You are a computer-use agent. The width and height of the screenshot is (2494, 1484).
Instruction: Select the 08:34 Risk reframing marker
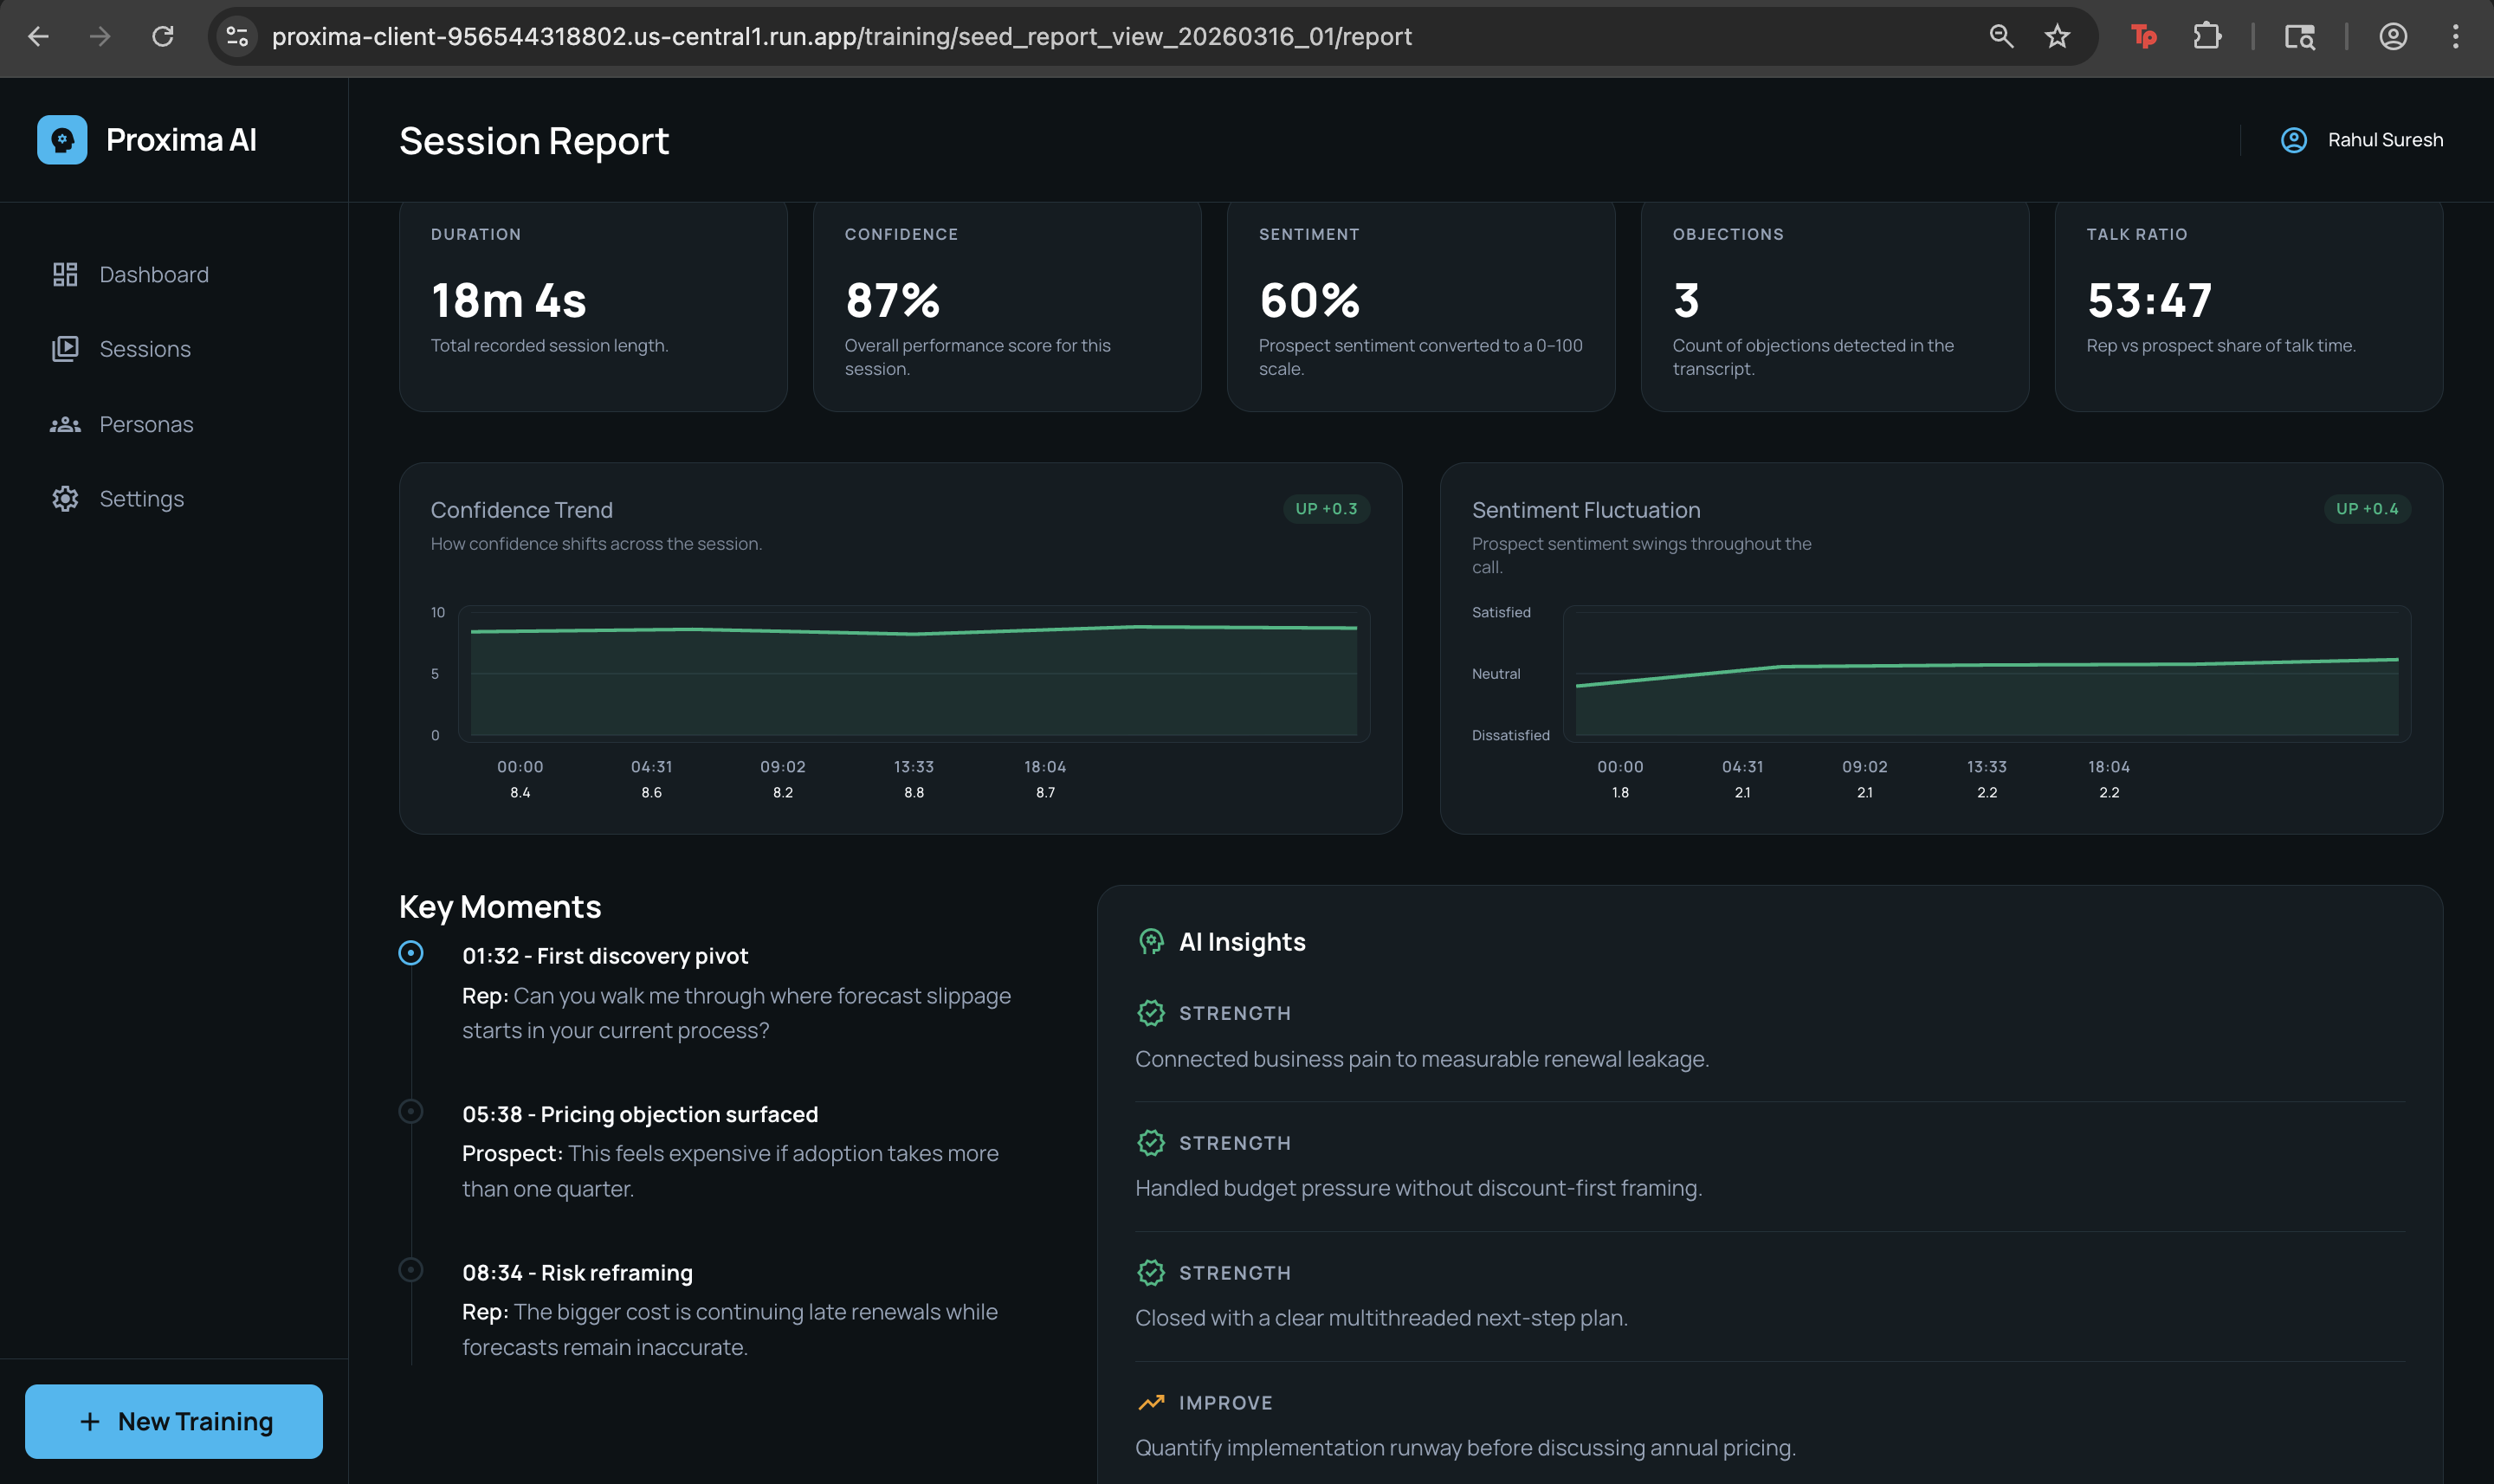410,1269
